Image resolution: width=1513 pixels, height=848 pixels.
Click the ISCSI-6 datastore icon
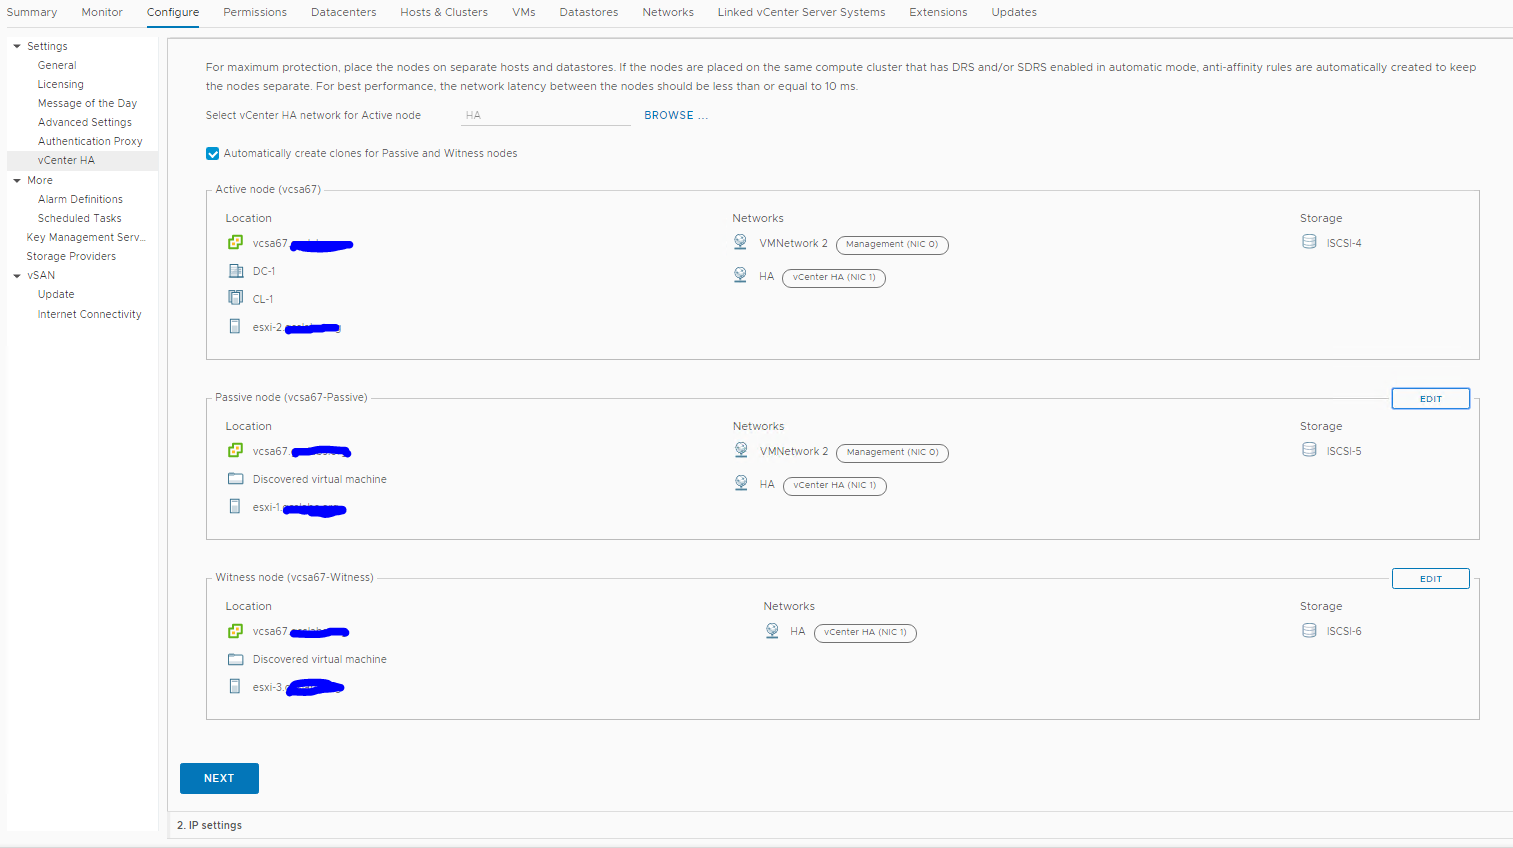click(x=1309, y=630)
